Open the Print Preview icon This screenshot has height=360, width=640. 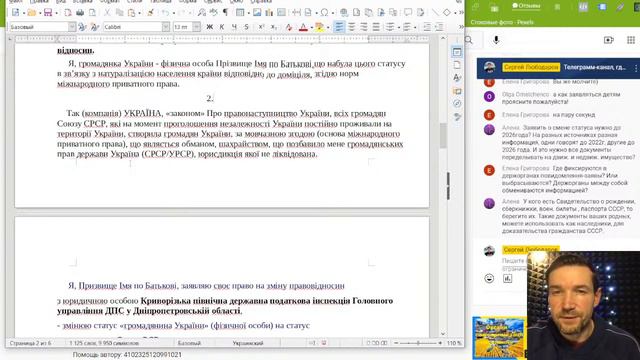(93, 13)
